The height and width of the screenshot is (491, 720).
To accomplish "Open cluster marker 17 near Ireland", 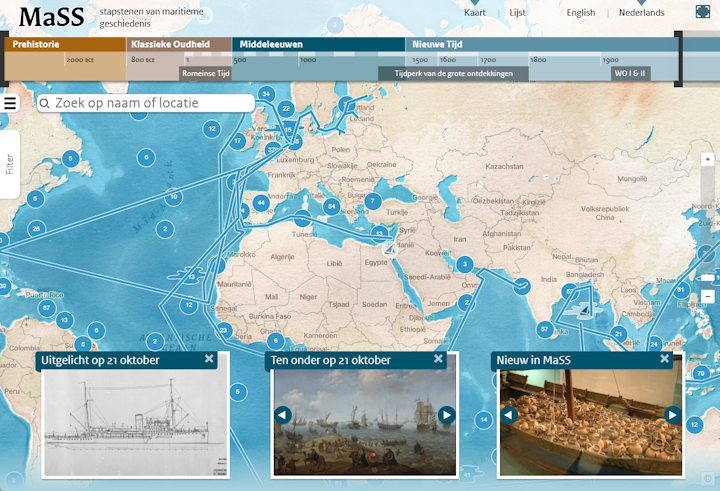I will click(238, 141).
